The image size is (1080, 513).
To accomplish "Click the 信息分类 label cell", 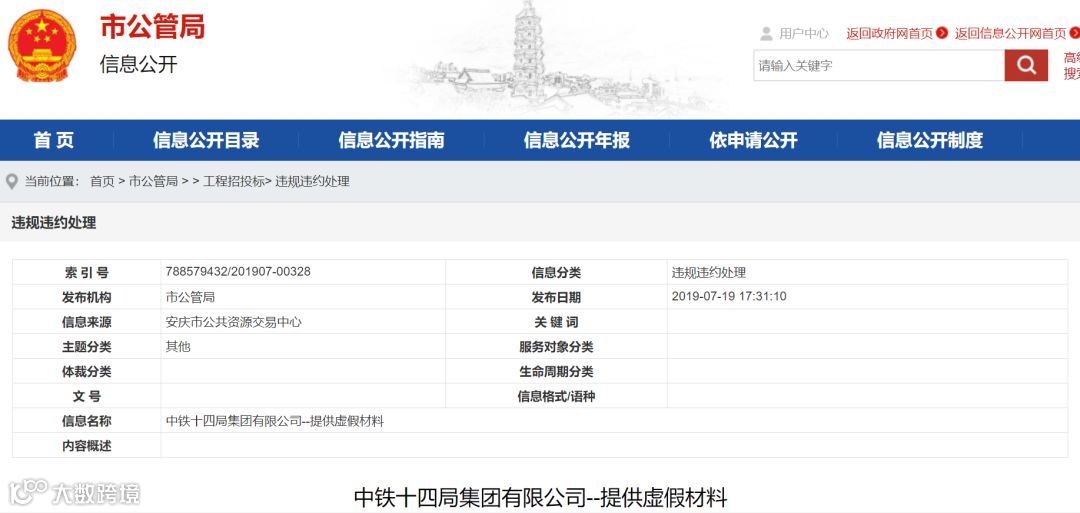I will (557, 273).
